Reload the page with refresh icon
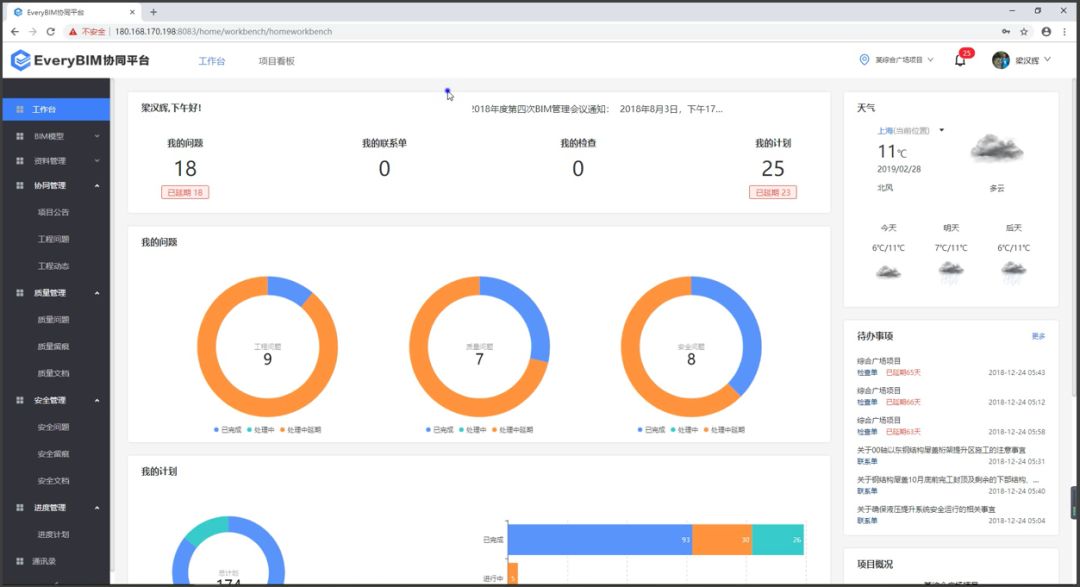The height and width of the screenshot is (587, 1080). [x=50, y=32]
